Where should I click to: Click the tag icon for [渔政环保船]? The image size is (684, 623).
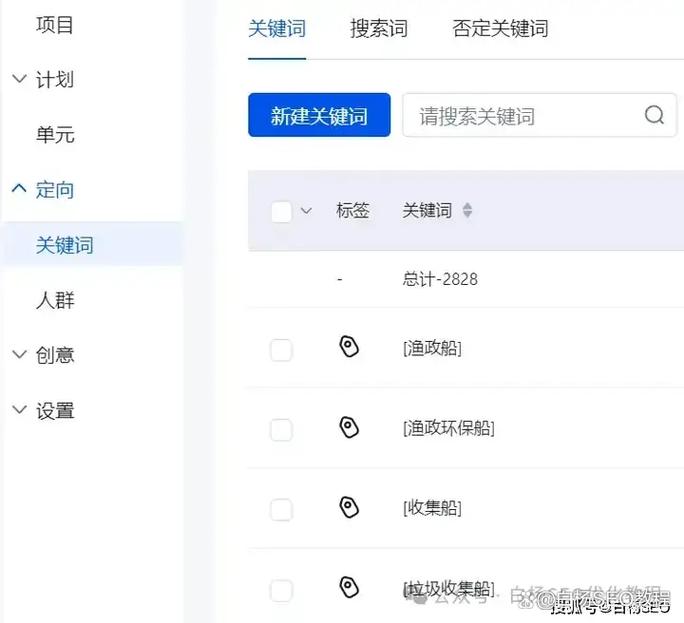click(348, 428)
